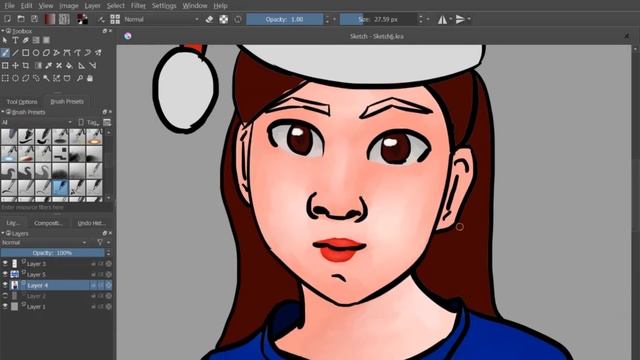
Task: Save the document from toolbar
Action: click(35, 19)
